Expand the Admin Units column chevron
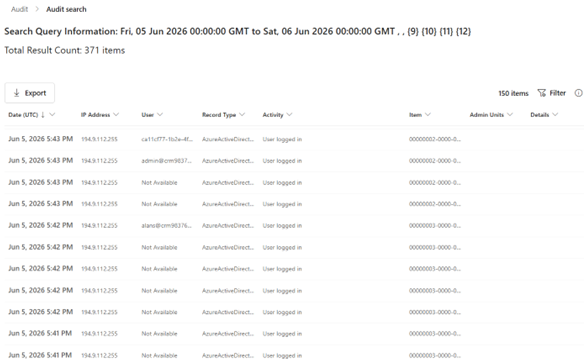 point(510,115)
